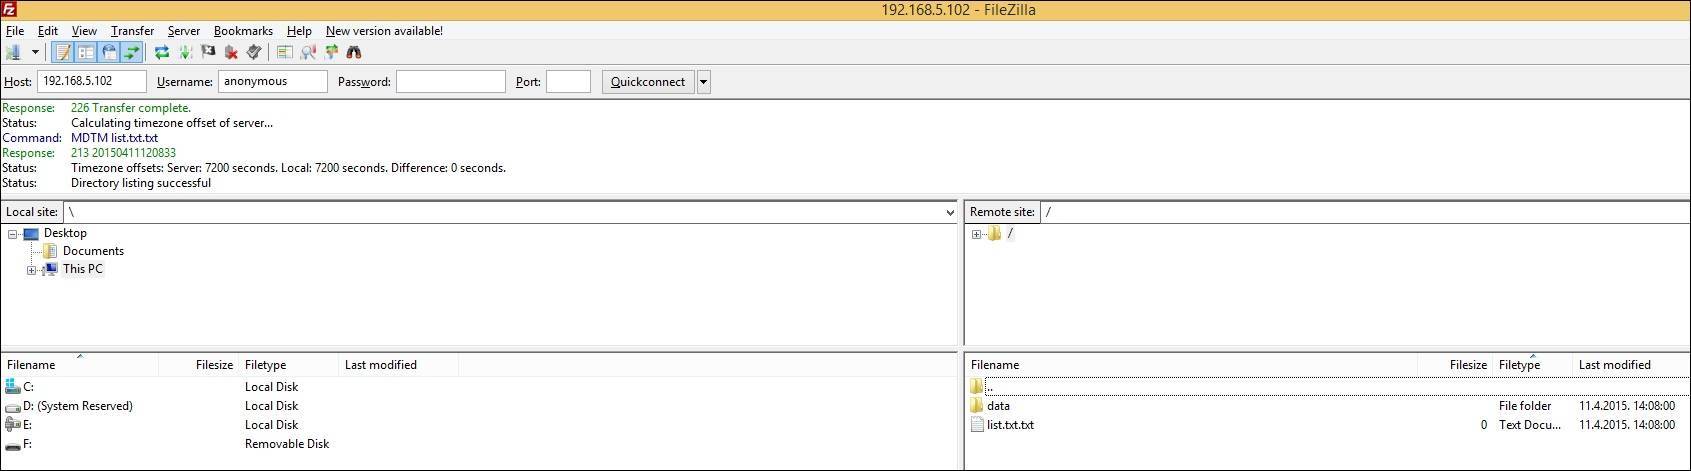The image size is (1691, 471).
Task: Toggle synchronized browsing
Action: (331, 52)
